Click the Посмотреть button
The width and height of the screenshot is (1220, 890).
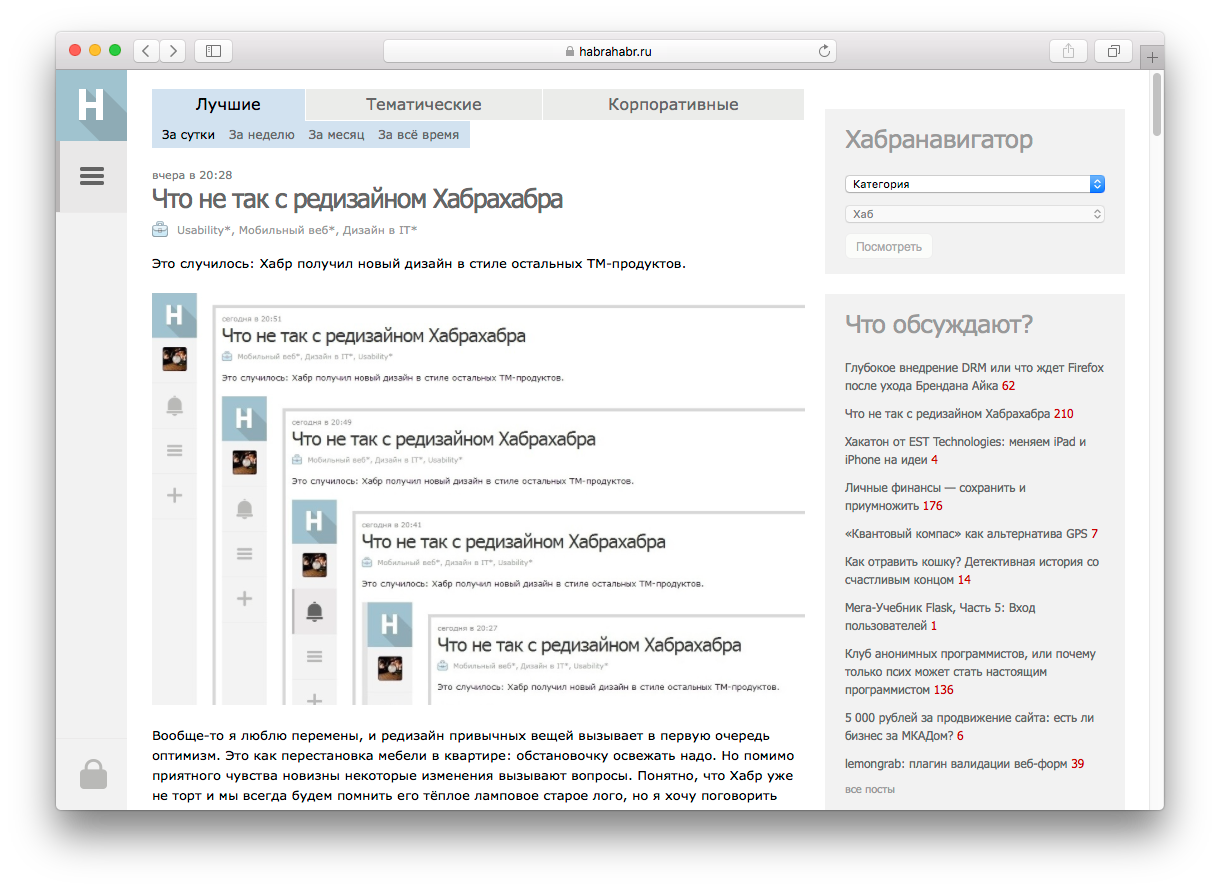coord(889,246)
